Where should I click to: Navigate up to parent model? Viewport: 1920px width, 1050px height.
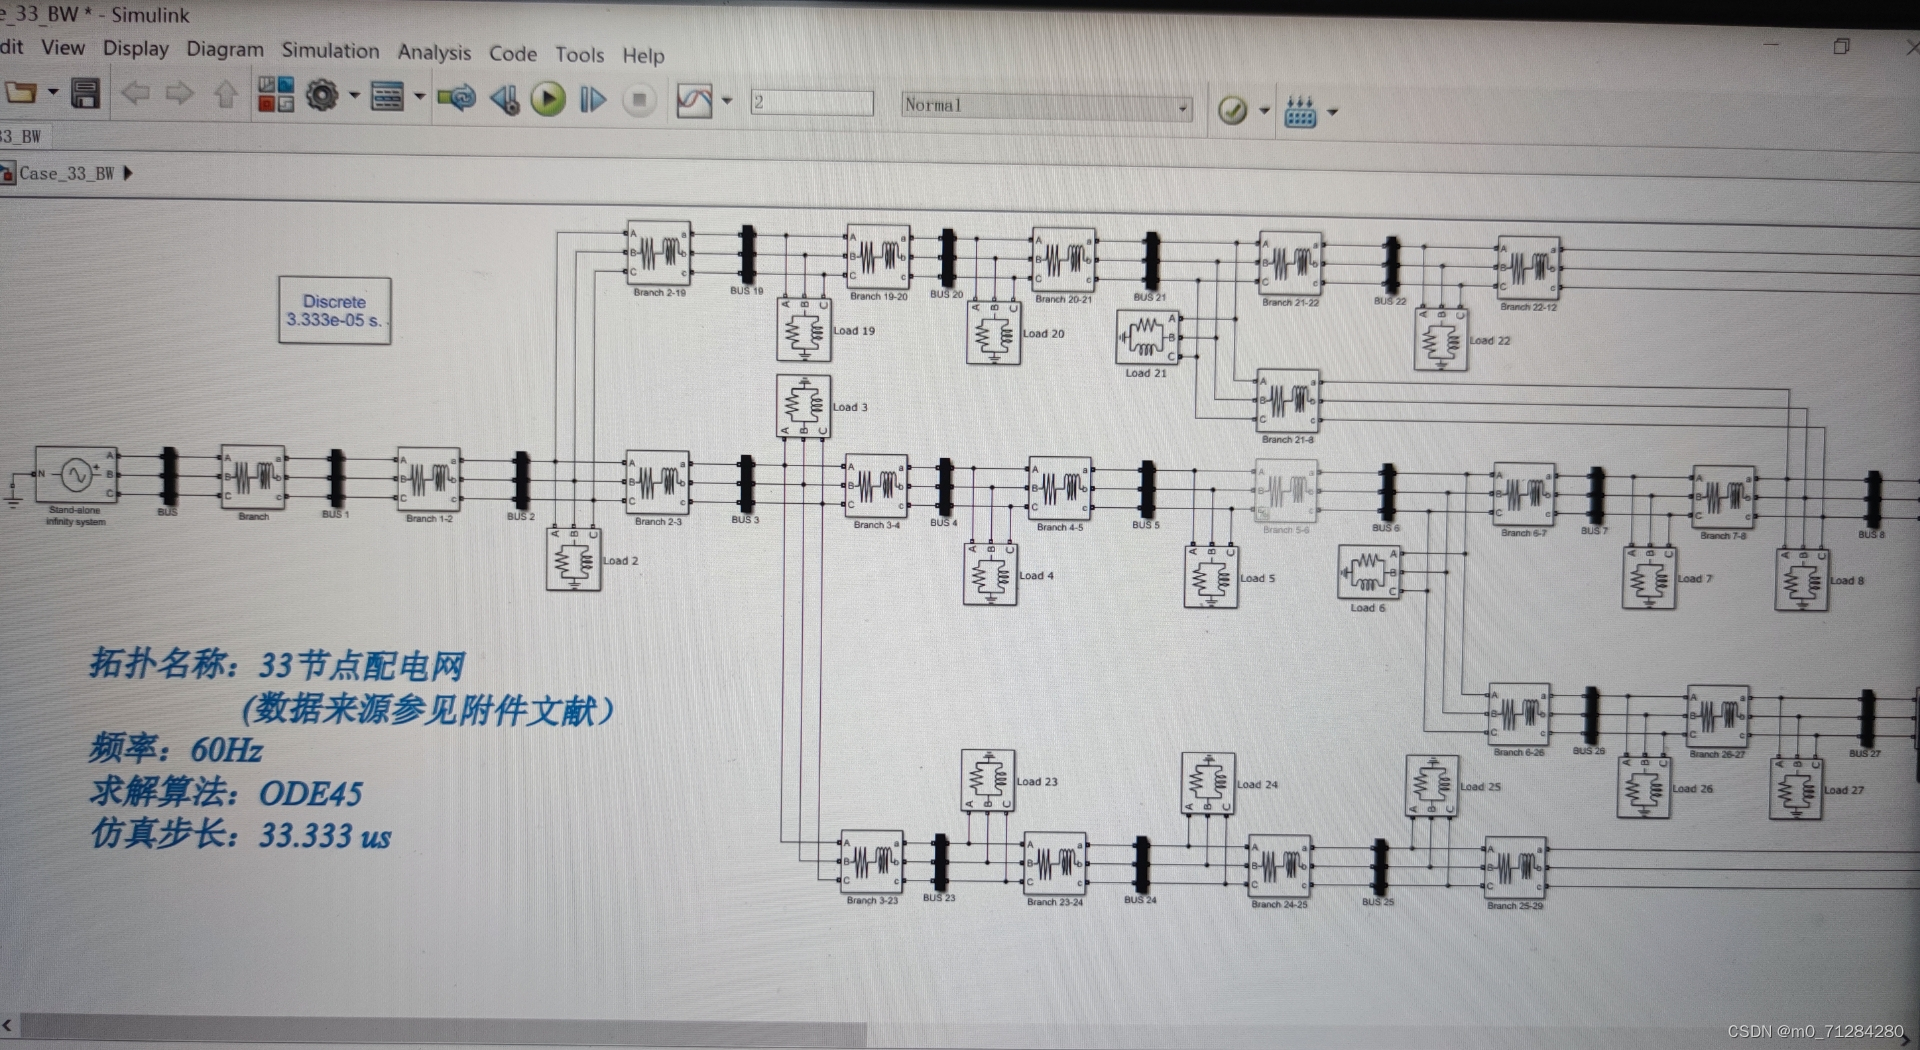[x=225, y=95]
